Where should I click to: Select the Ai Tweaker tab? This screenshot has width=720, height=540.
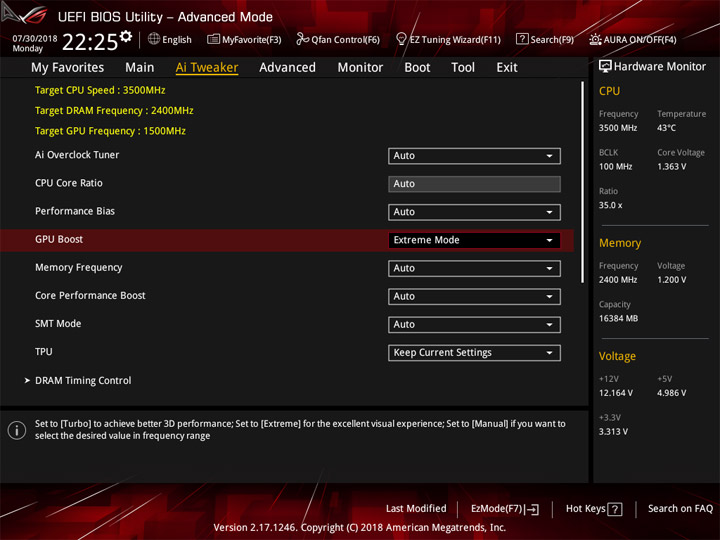click(x=207, y=68)
